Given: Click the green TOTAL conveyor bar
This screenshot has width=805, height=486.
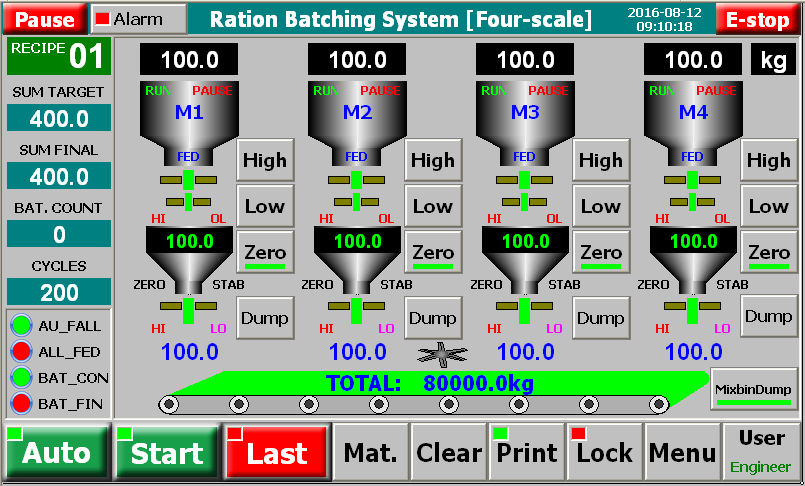Looking at the screenshot, I should click(x=430, y=383).
